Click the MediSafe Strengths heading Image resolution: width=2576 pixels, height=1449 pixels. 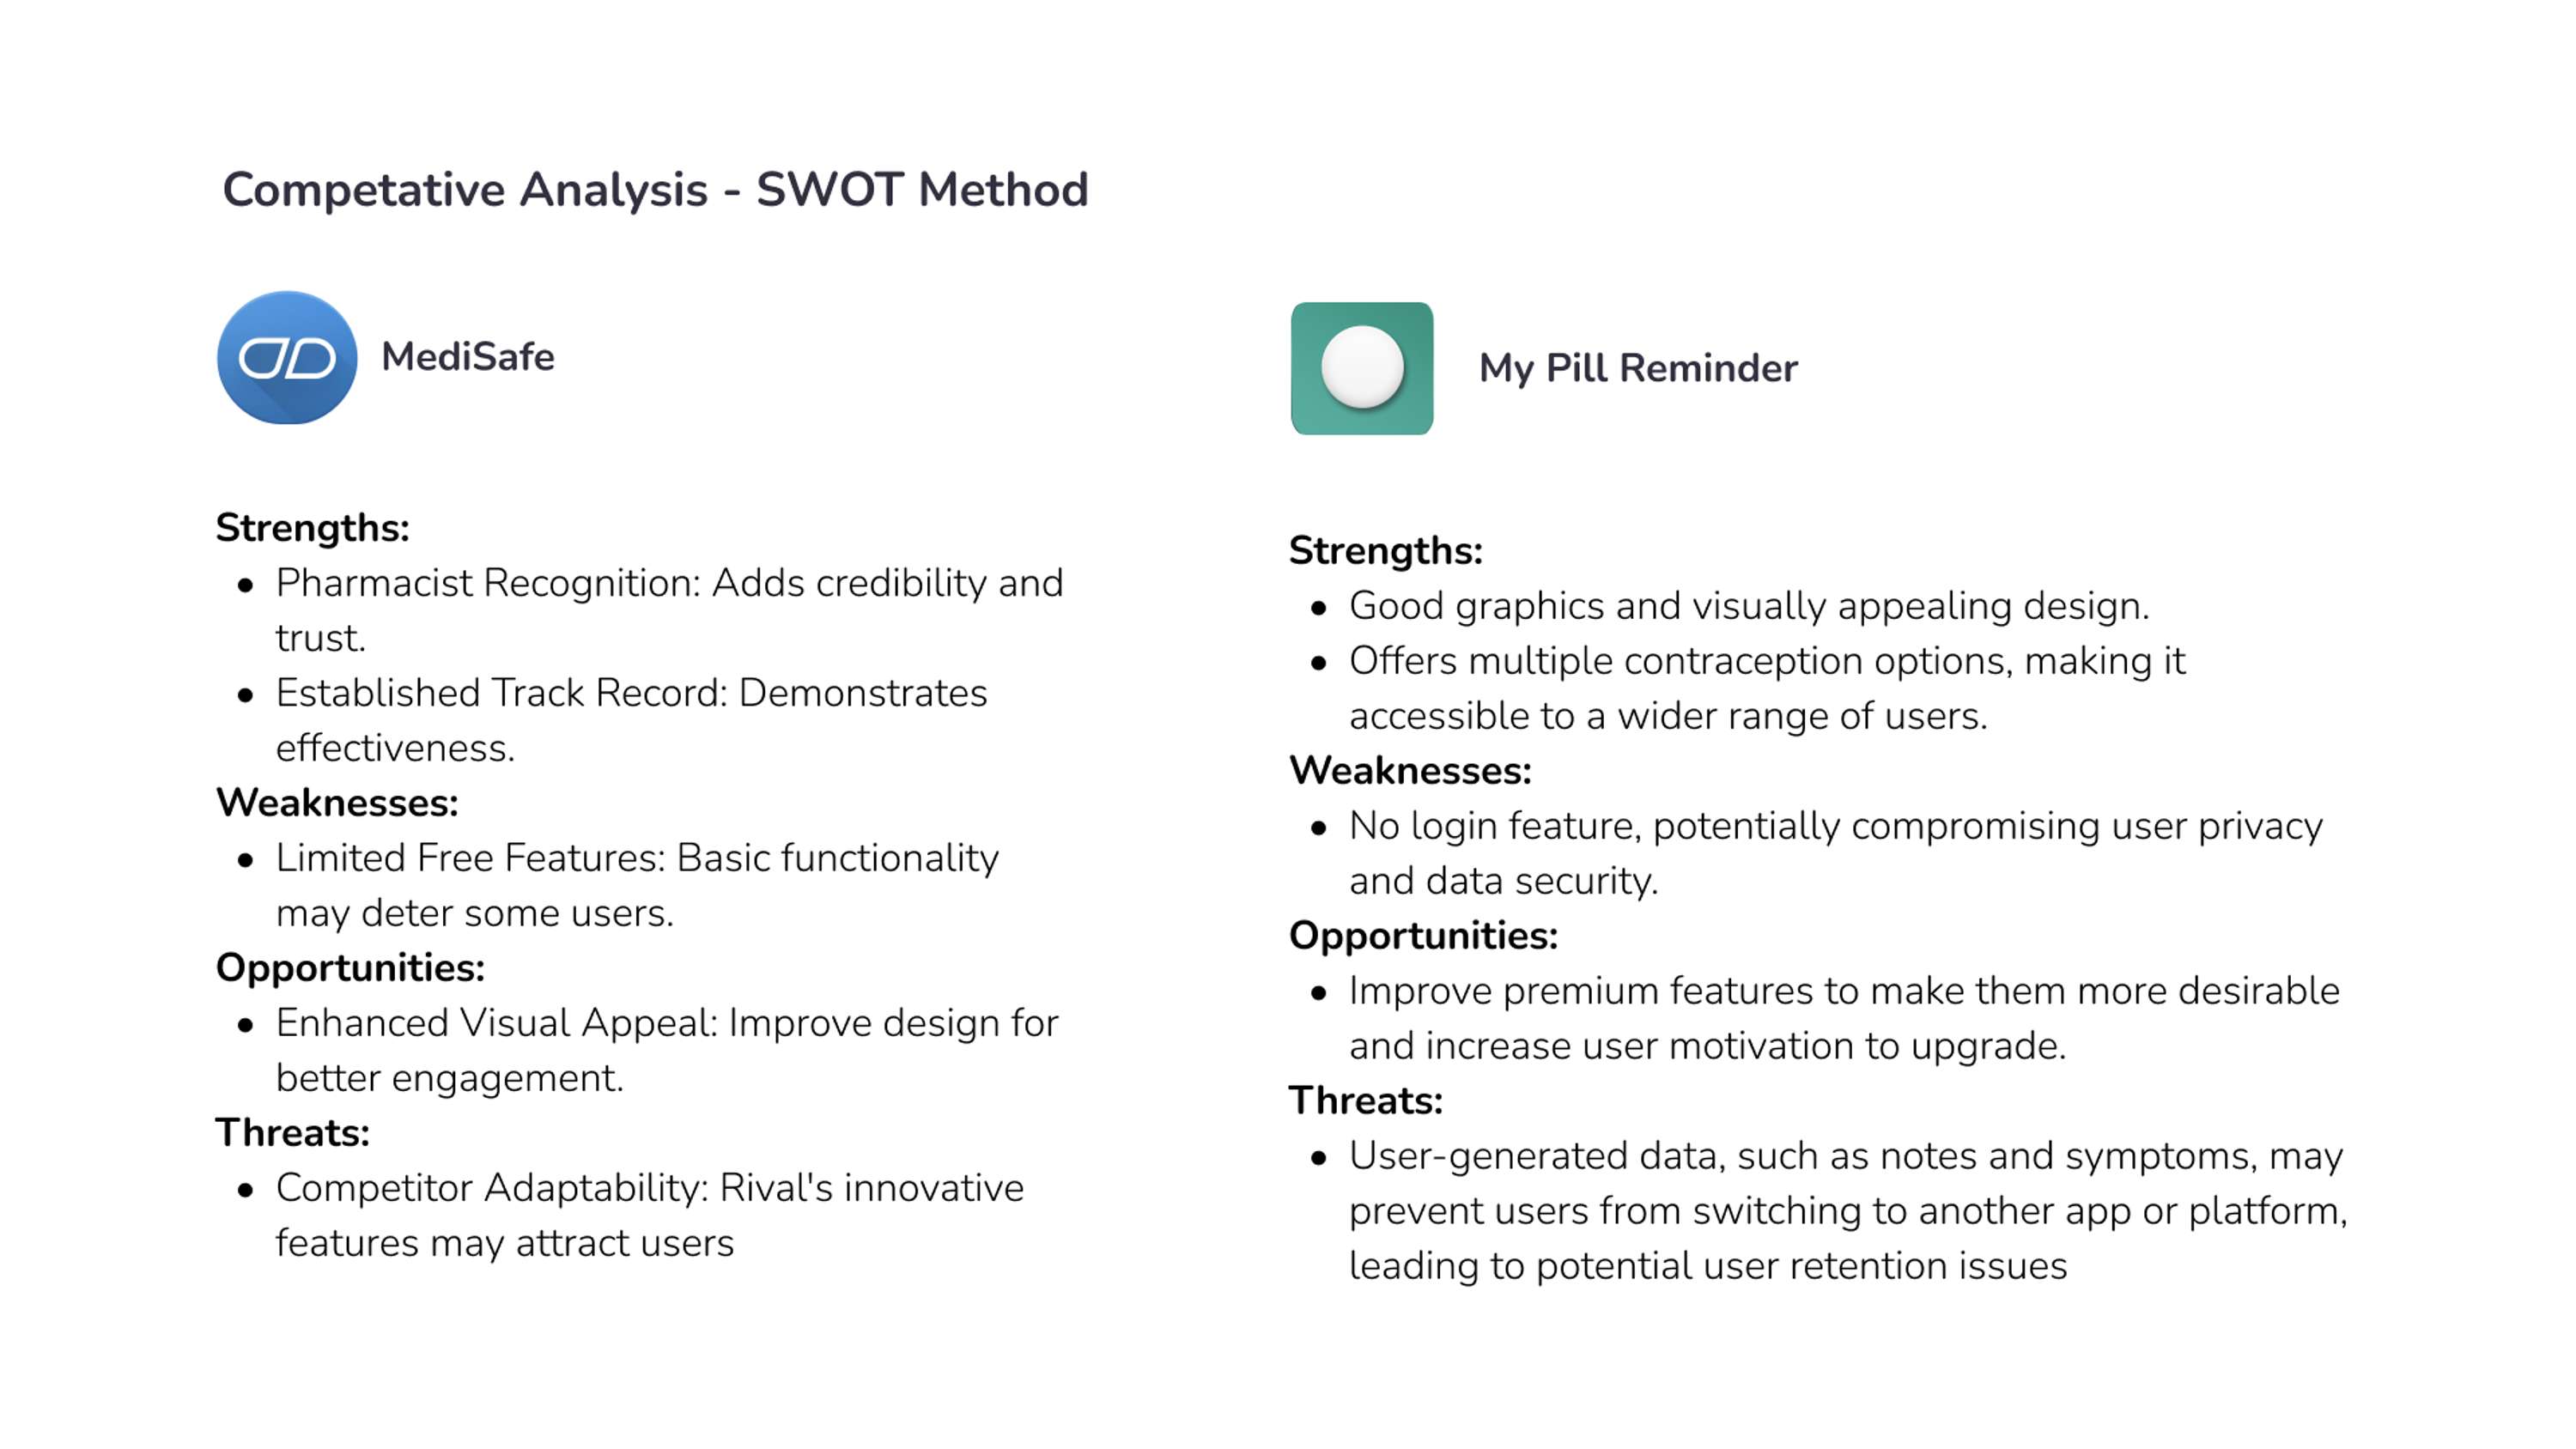click(312, 528)
